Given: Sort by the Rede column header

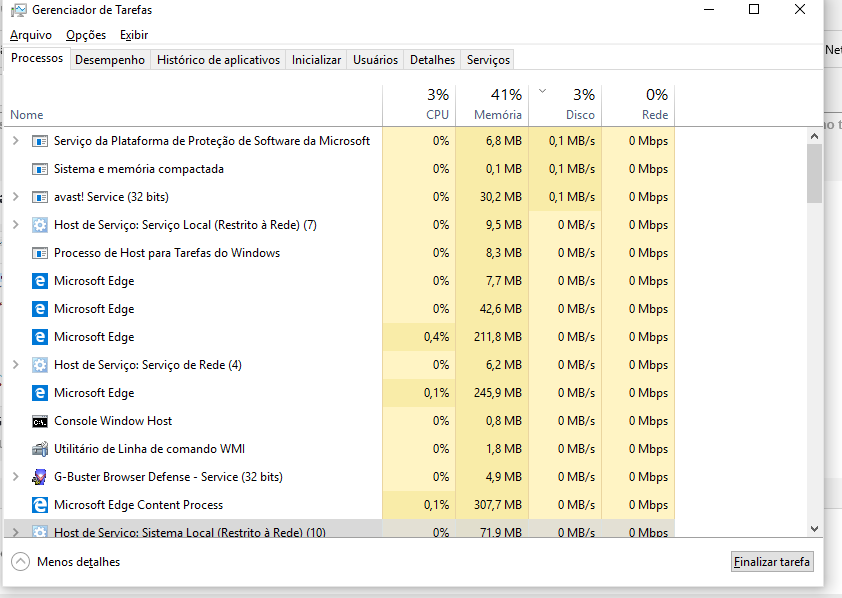Looking at the screenshot, I should (638, 106).
